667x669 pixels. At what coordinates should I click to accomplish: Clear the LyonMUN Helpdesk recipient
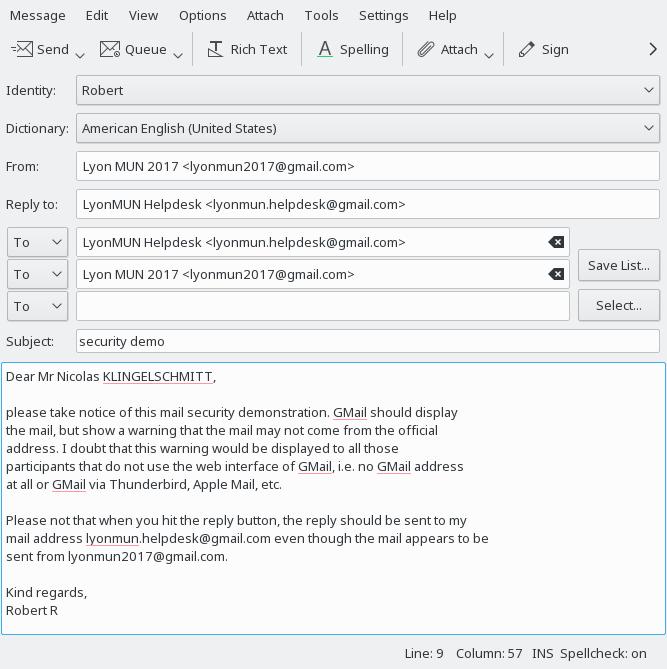(556, 242)
